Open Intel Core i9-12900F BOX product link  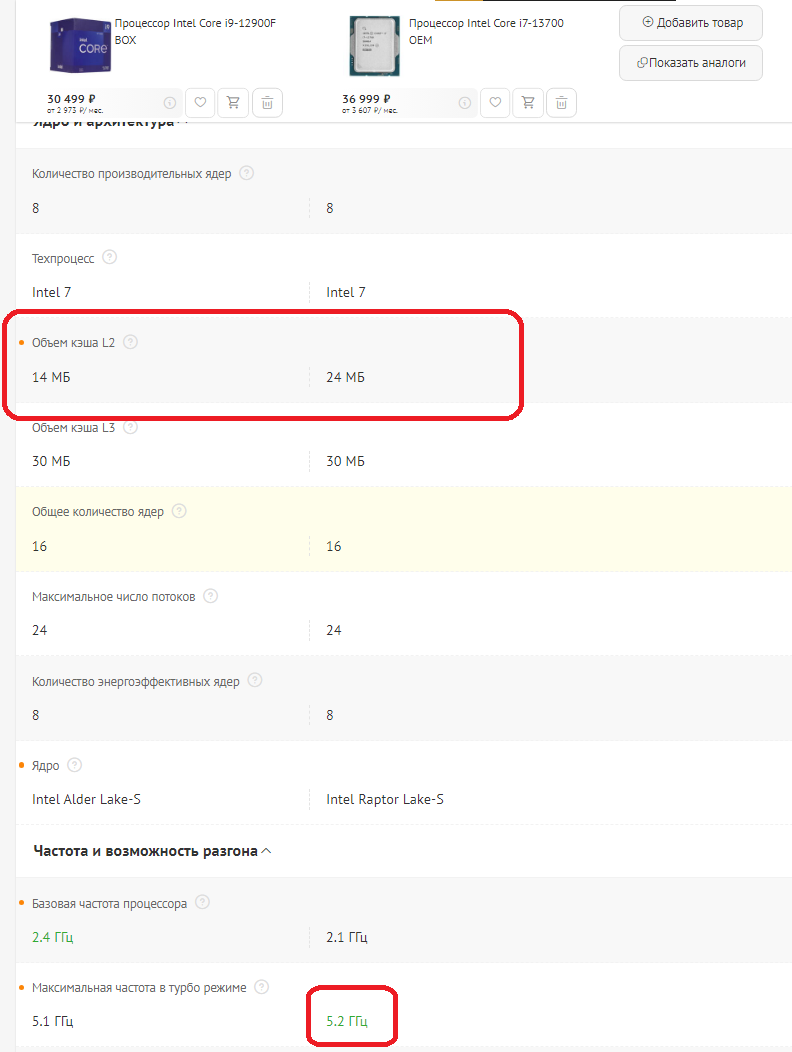click(195, 32)
